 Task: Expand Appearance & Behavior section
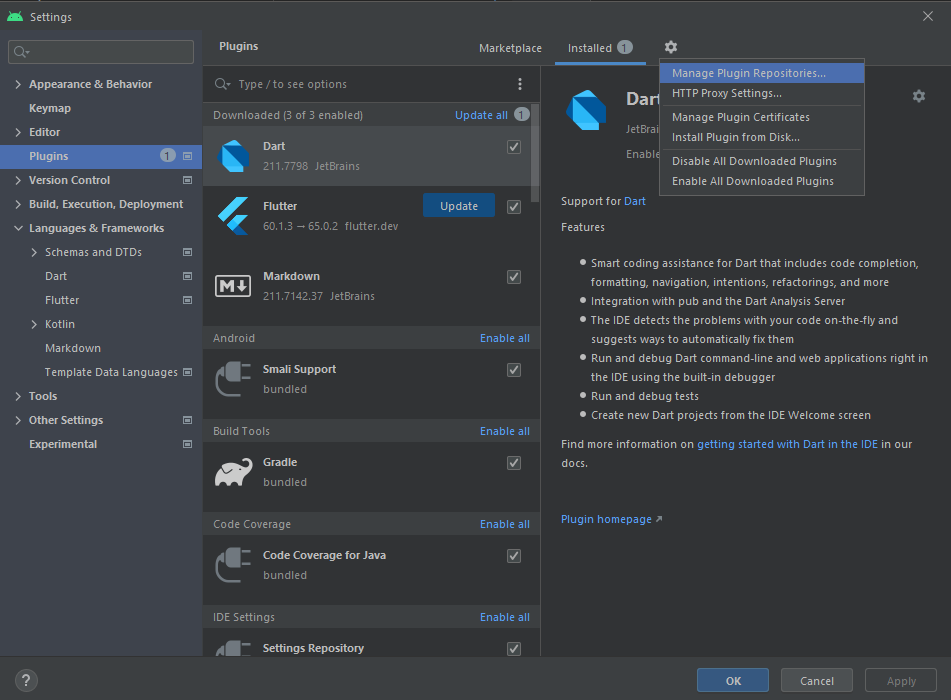click(20, 83)
